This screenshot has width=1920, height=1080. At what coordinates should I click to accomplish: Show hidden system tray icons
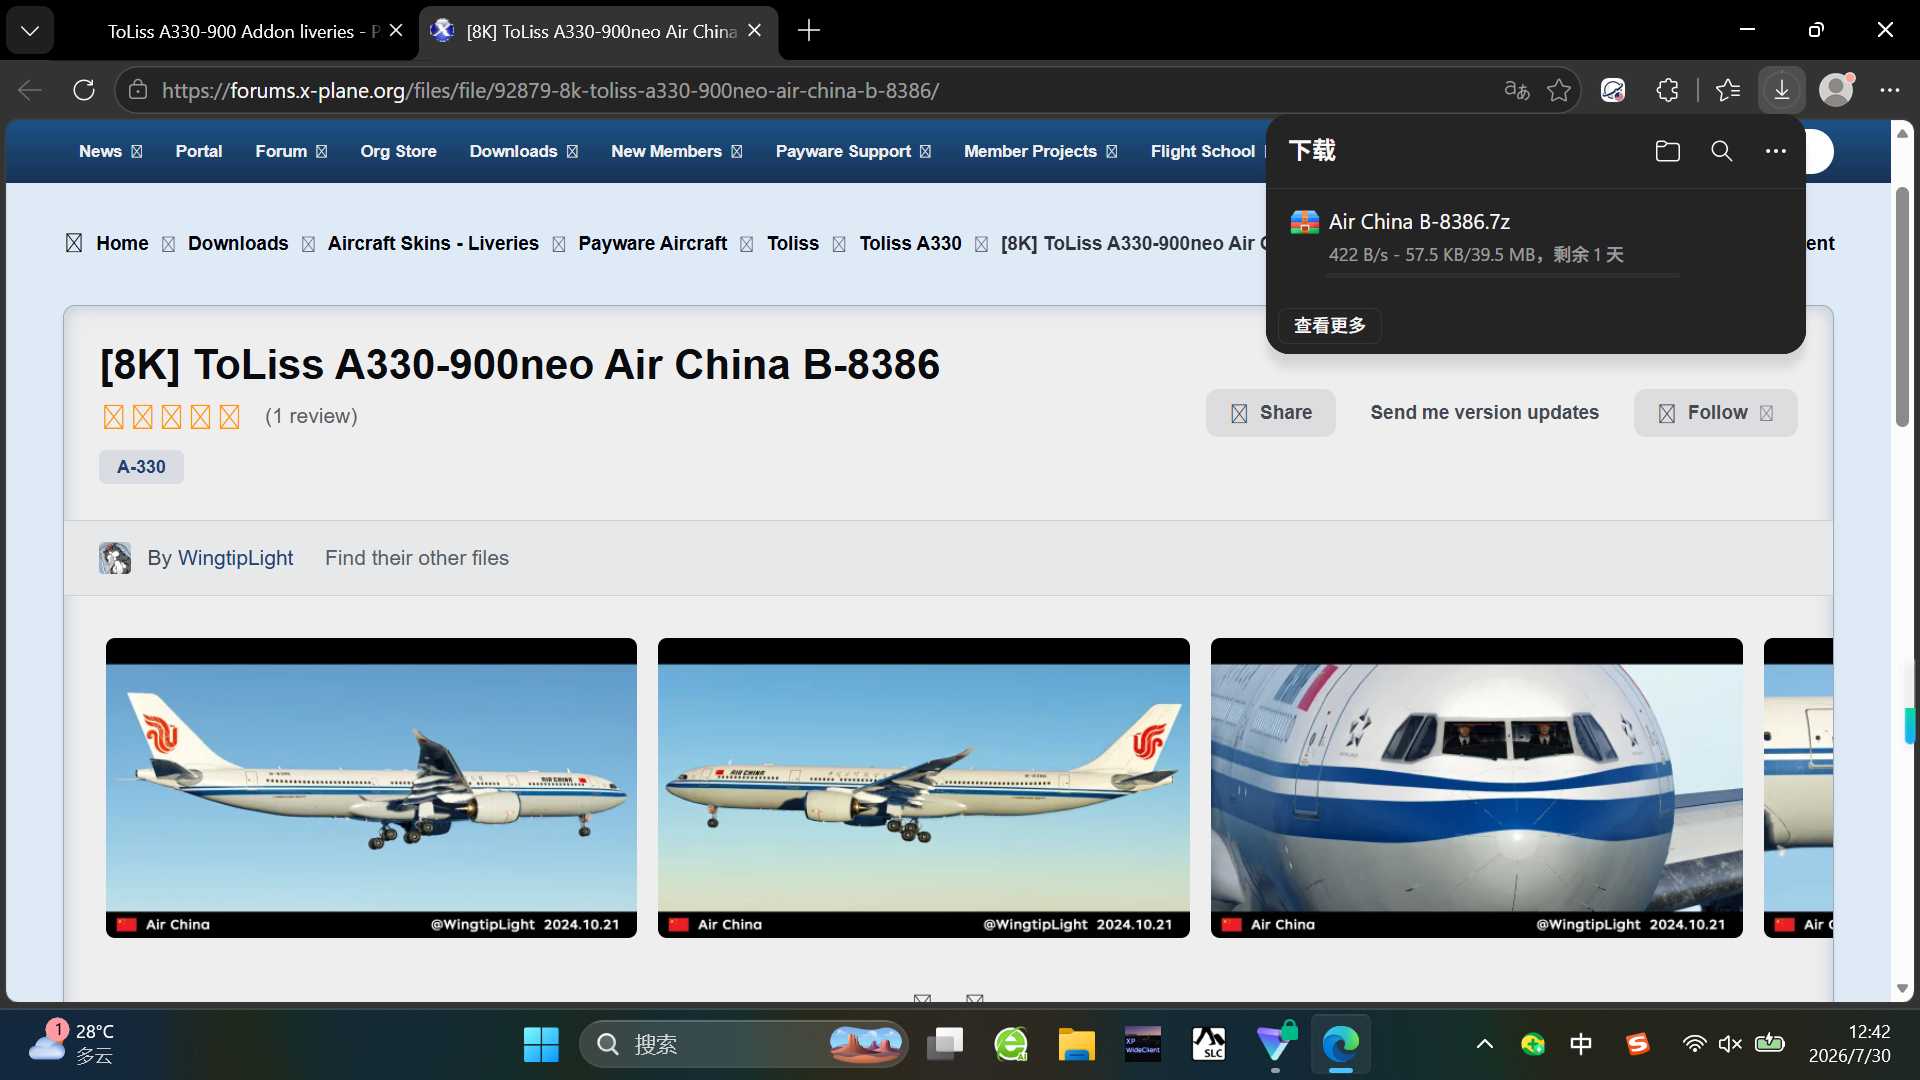coord(1485,1045)
